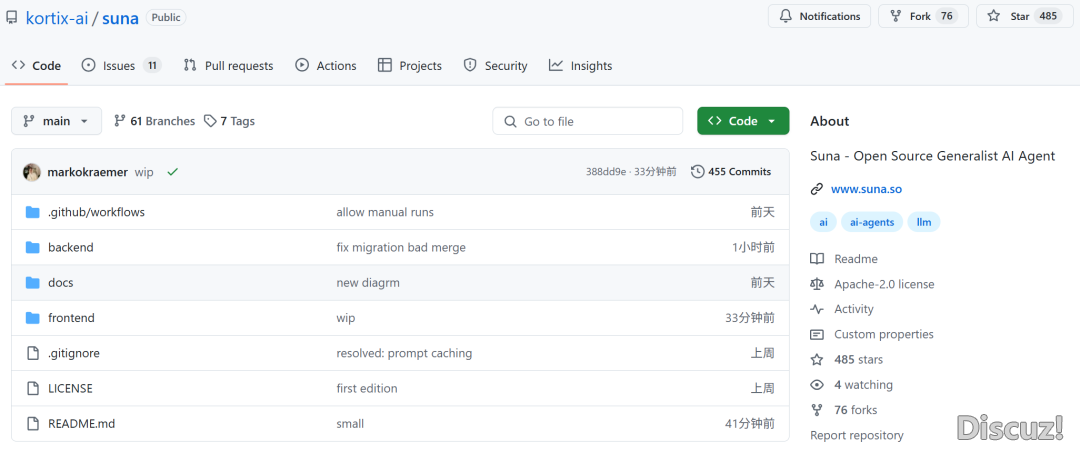Open 'fix migration bad merge' commit message

point(401,247)
